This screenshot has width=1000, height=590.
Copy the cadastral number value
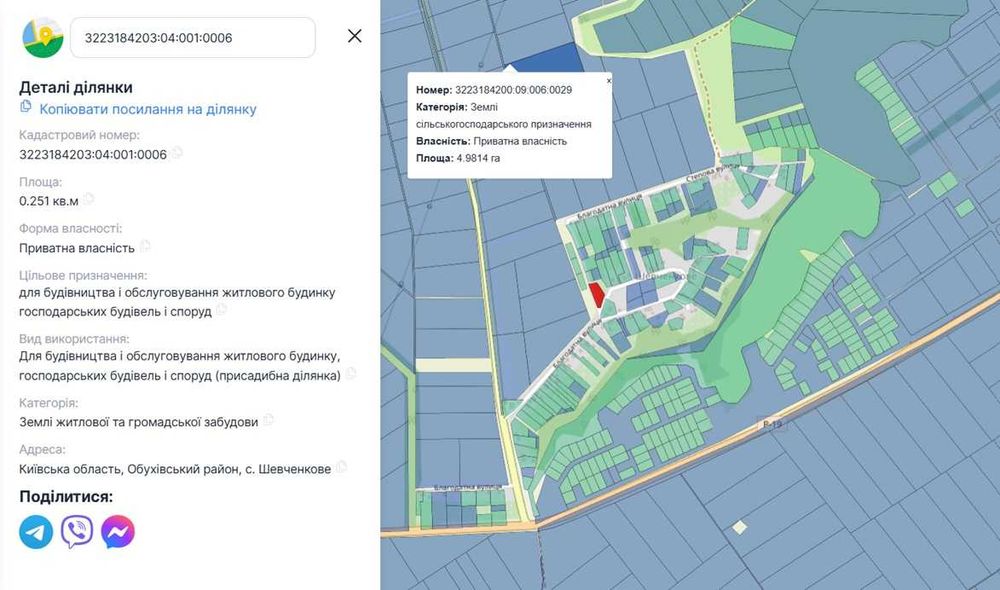177,152
